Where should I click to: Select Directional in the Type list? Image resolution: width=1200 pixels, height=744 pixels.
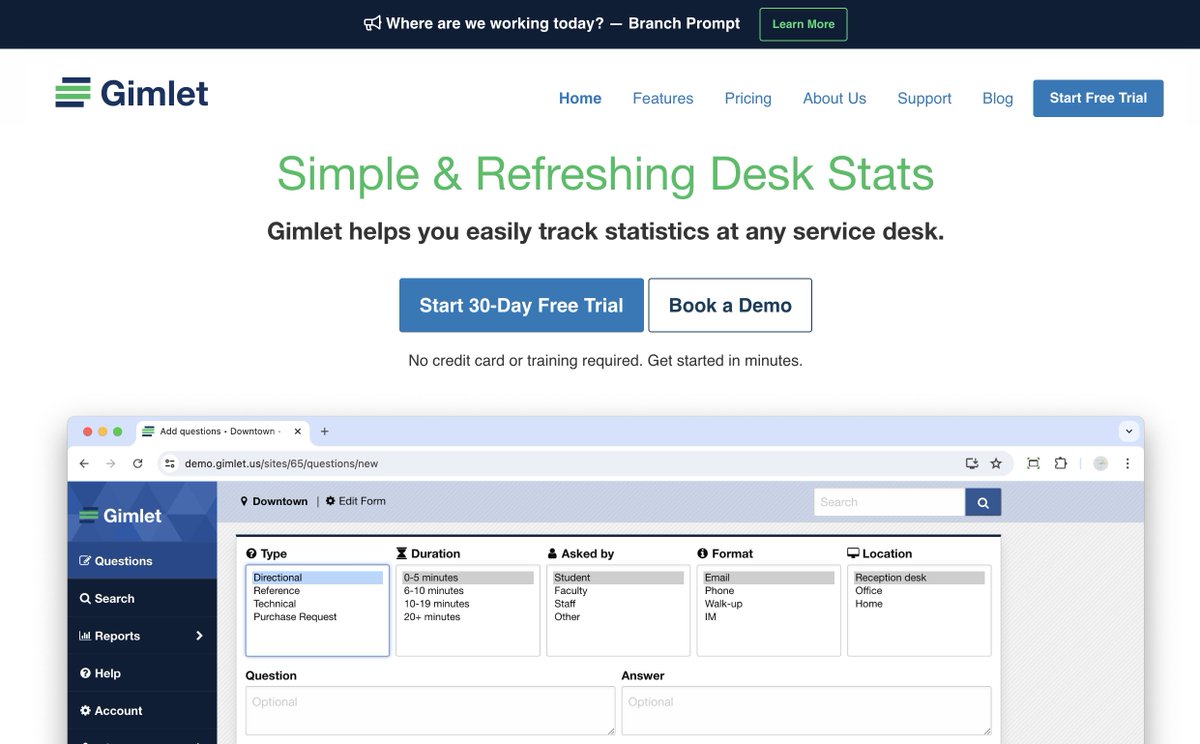pyautogui.click(x=317, y=578)
